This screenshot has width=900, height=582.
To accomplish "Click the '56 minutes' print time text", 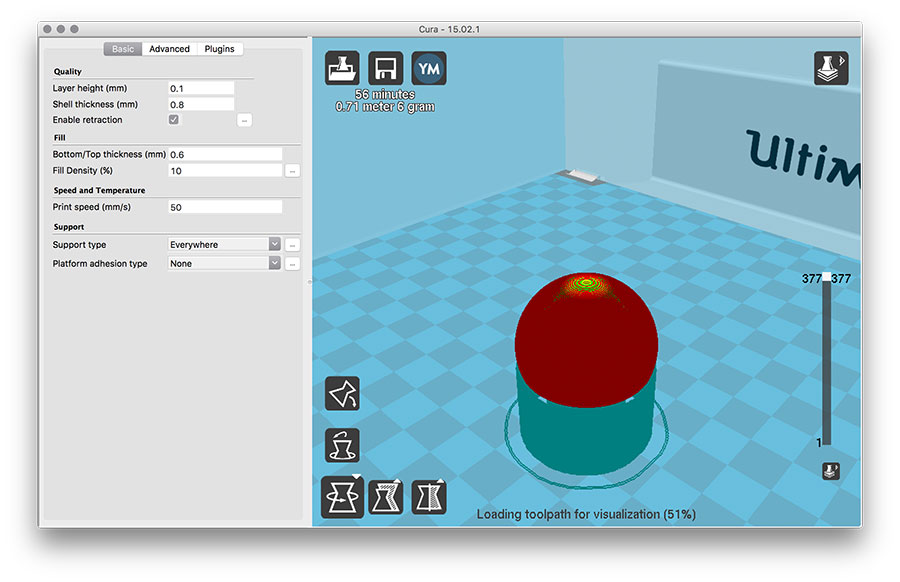I will 385,94.
